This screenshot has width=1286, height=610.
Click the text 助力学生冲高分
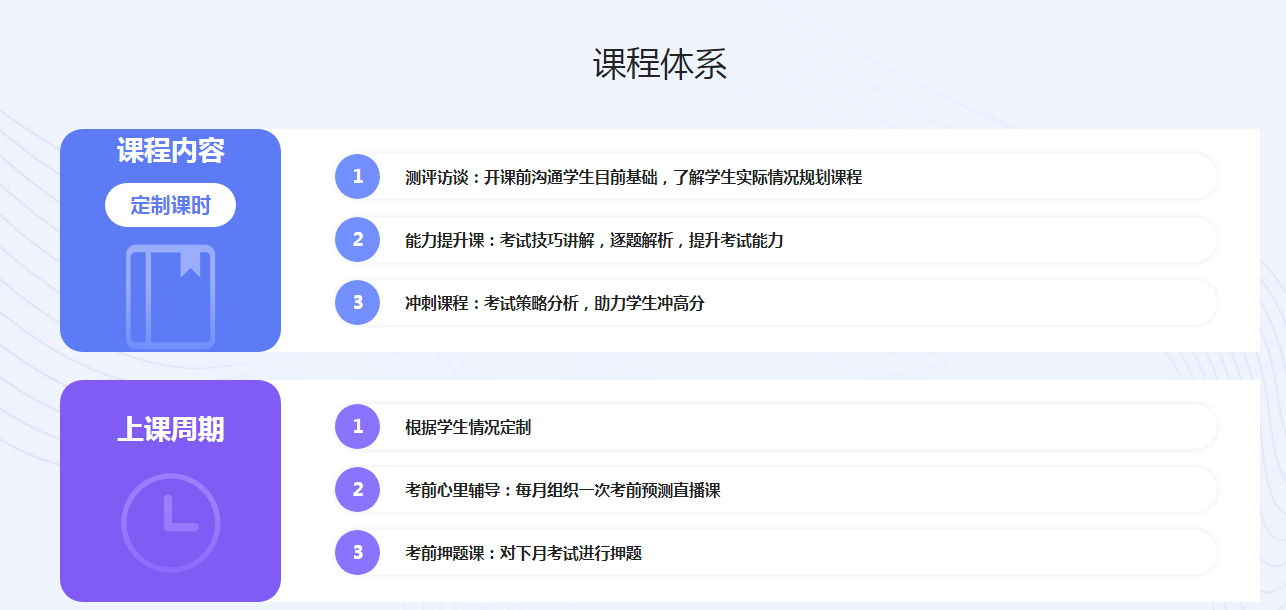649,303
